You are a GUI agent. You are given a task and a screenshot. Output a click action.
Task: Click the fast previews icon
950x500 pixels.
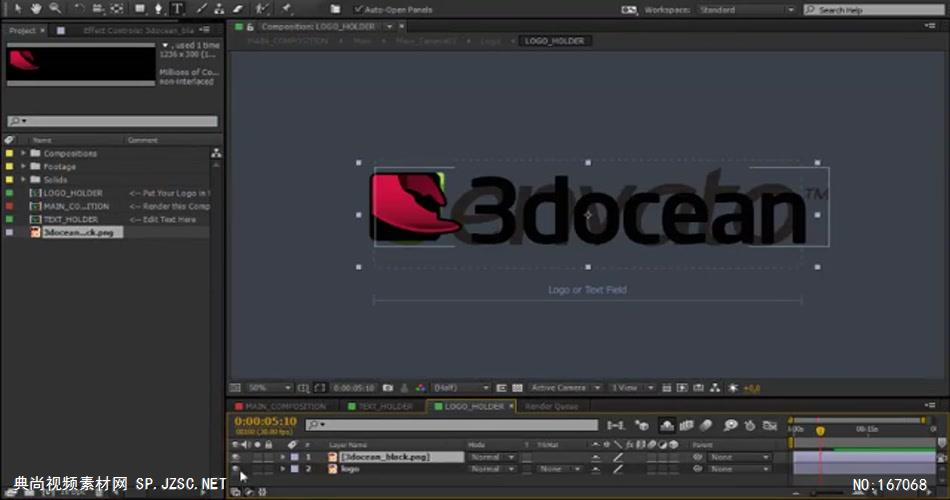point(682,388)
